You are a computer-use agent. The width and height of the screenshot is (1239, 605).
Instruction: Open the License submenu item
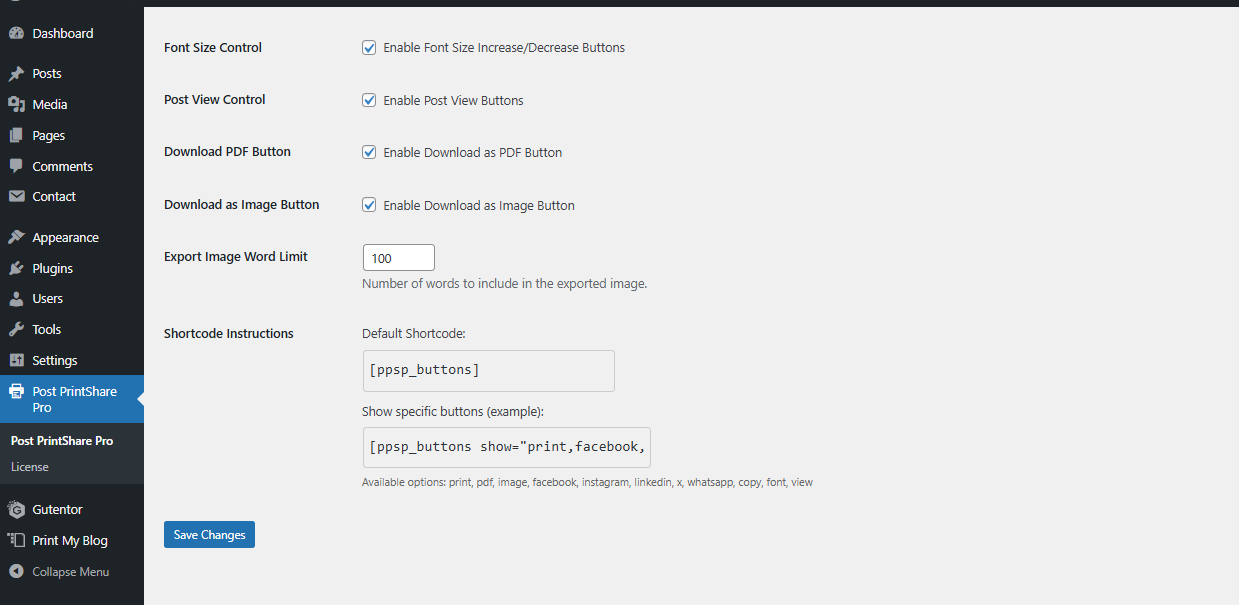click(30, 467)
